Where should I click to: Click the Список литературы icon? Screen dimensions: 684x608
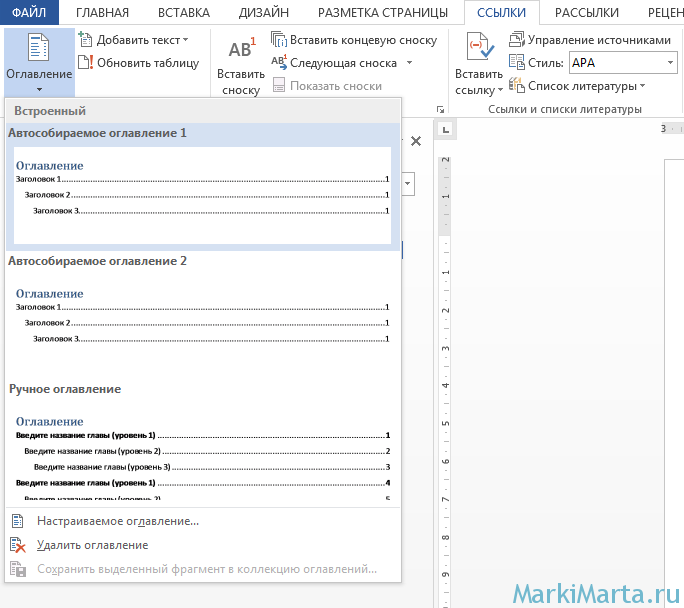[517, 85]
